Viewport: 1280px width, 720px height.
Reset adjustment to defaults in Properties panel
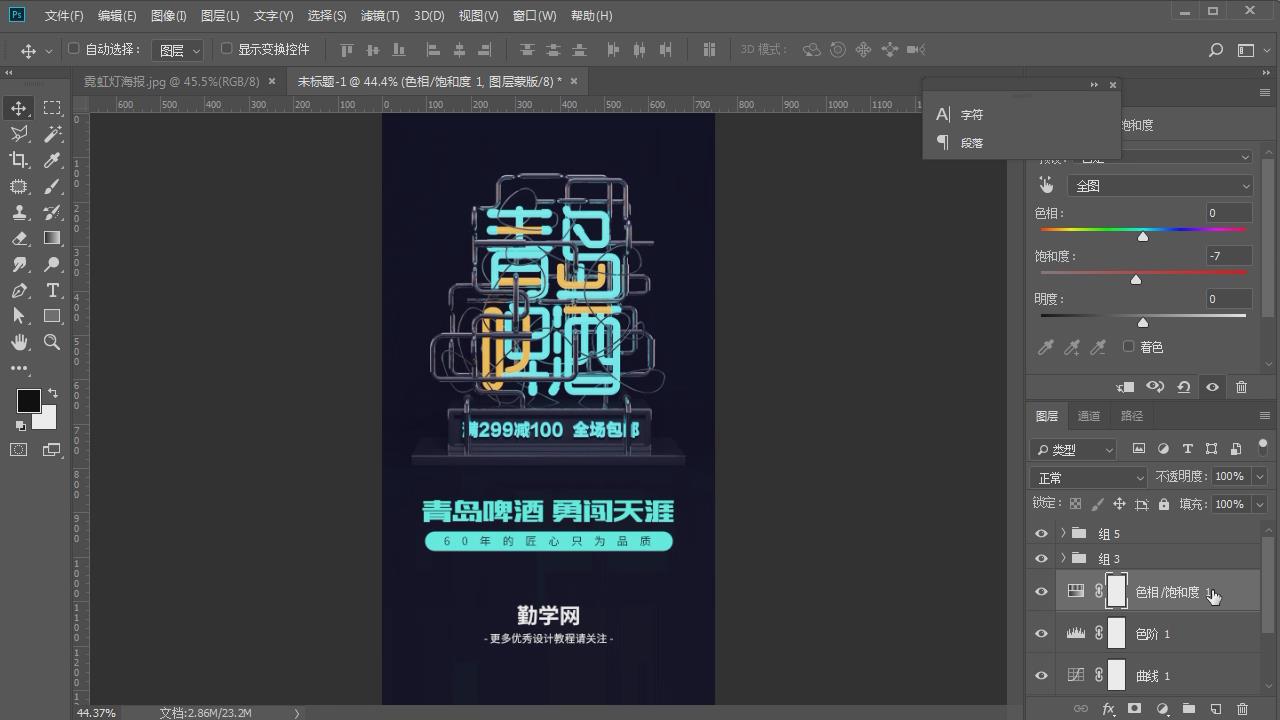(x=1183, y=387)
